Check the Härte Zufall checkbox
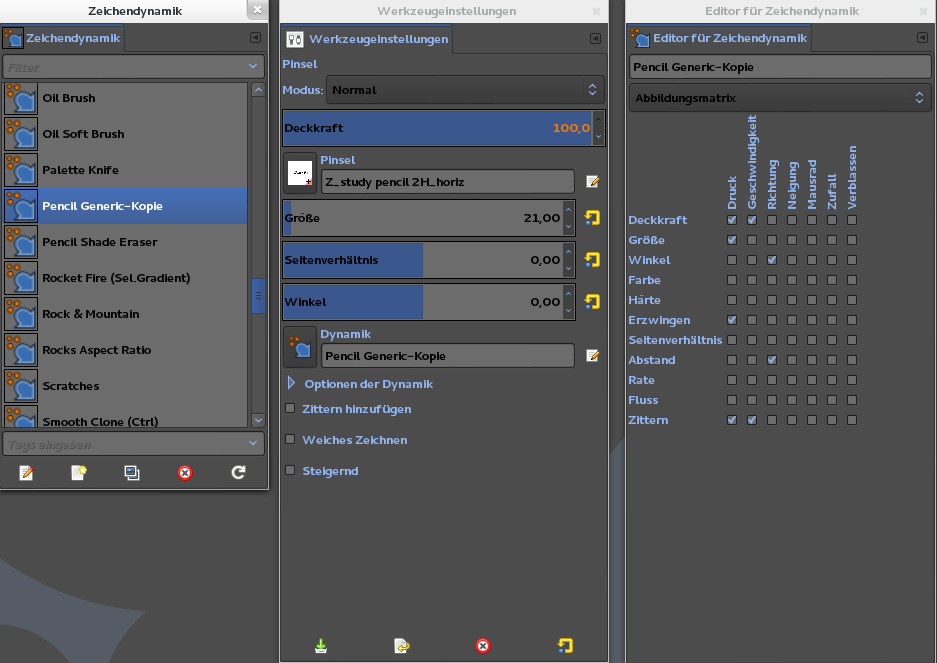The image size is (937, 663). pyautogui.click(x=832, y=300)
